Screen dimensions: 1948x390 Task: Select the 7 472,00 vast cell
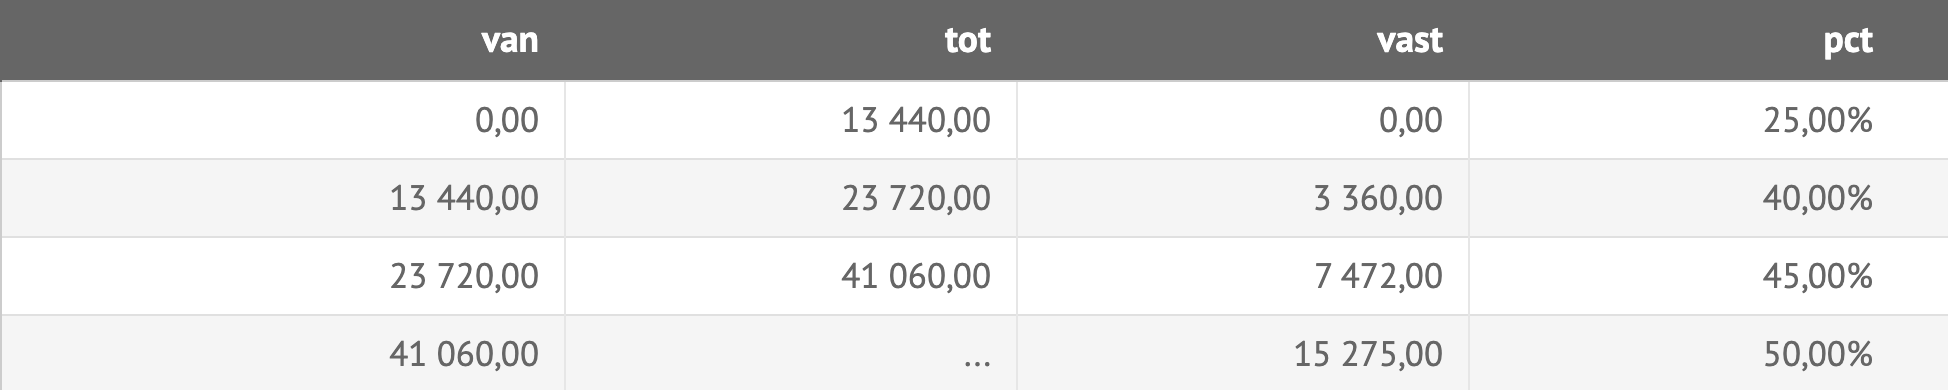(1243, 276)
